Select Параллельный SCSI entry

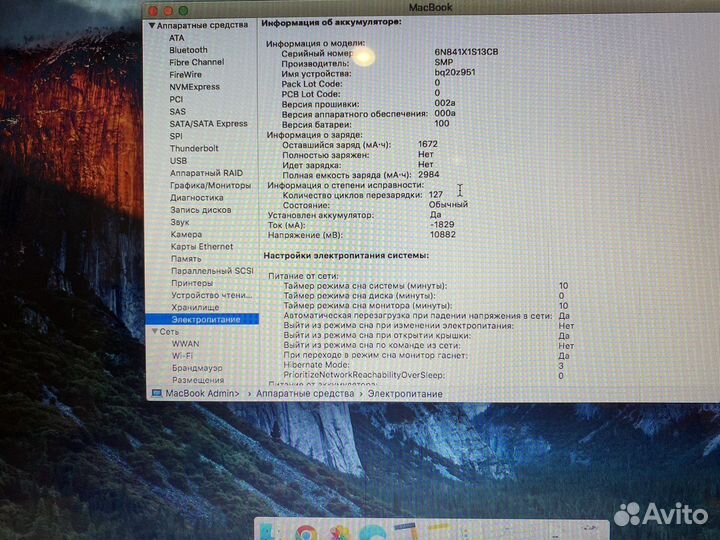click(212, 271)
